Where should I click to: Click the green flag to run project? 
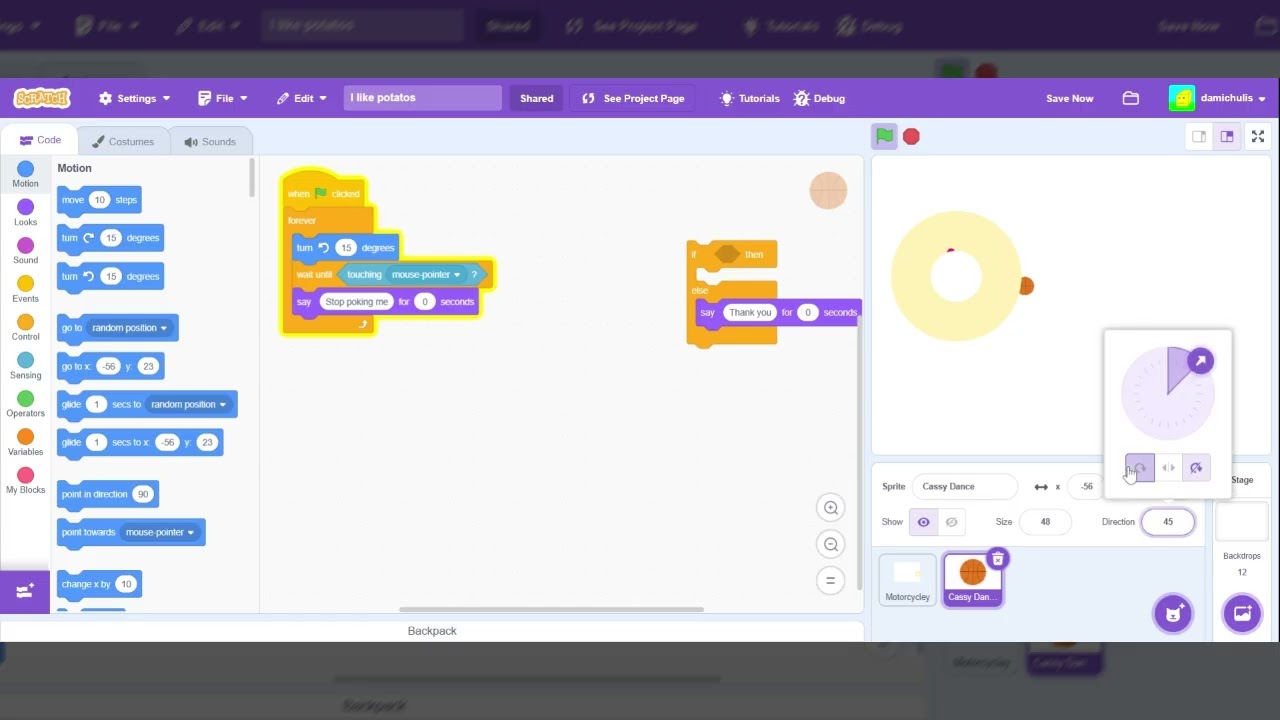[885, 136]
